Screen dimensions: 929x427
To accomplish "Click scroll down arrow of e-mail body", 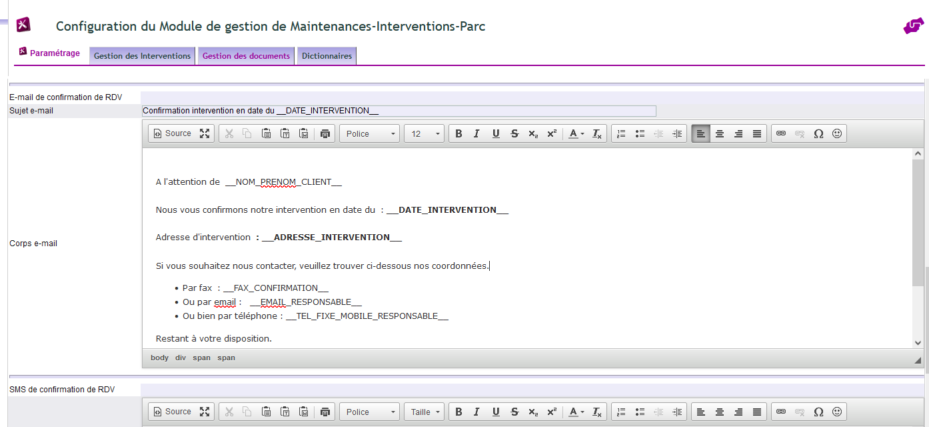I will (918, 342).
